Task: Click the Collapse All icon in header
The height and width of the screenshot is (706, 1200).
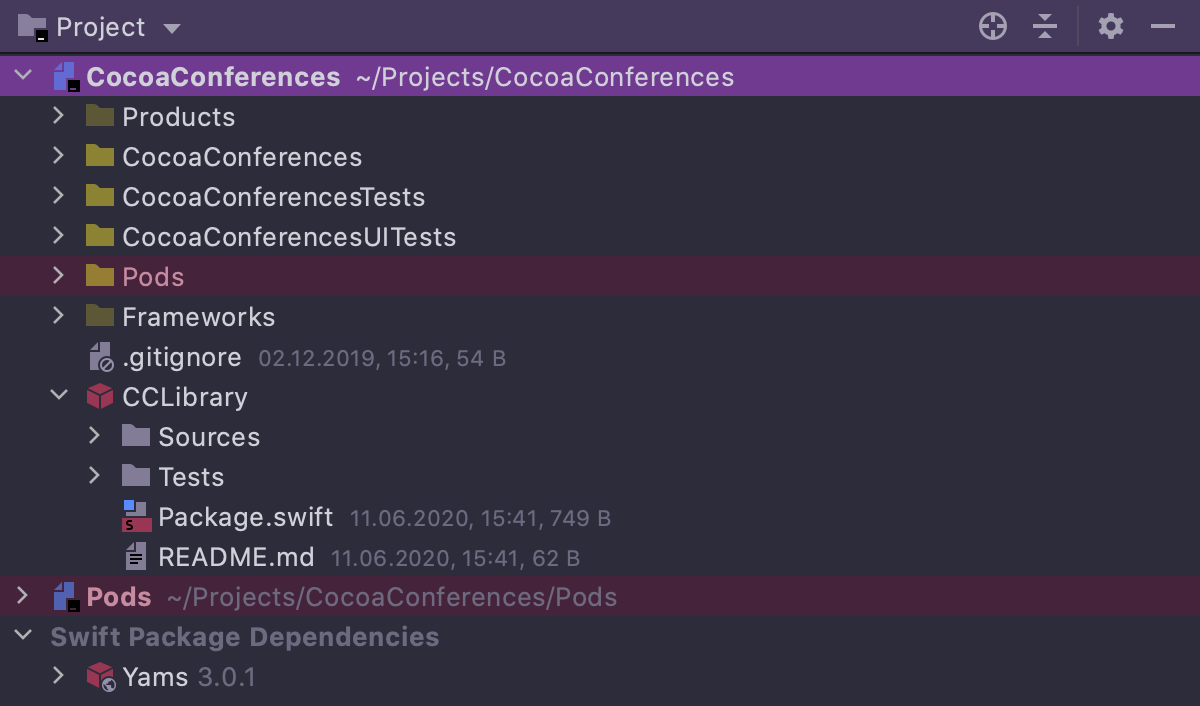Action: [x=1045, y=27]
